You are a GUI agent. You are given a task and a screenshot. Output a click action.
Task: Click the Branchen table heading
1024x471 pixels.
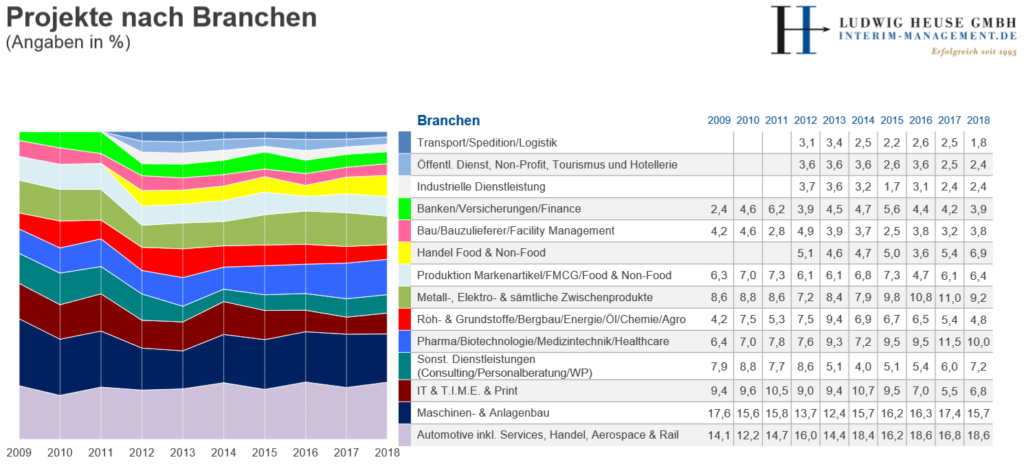tap(449, 120)
